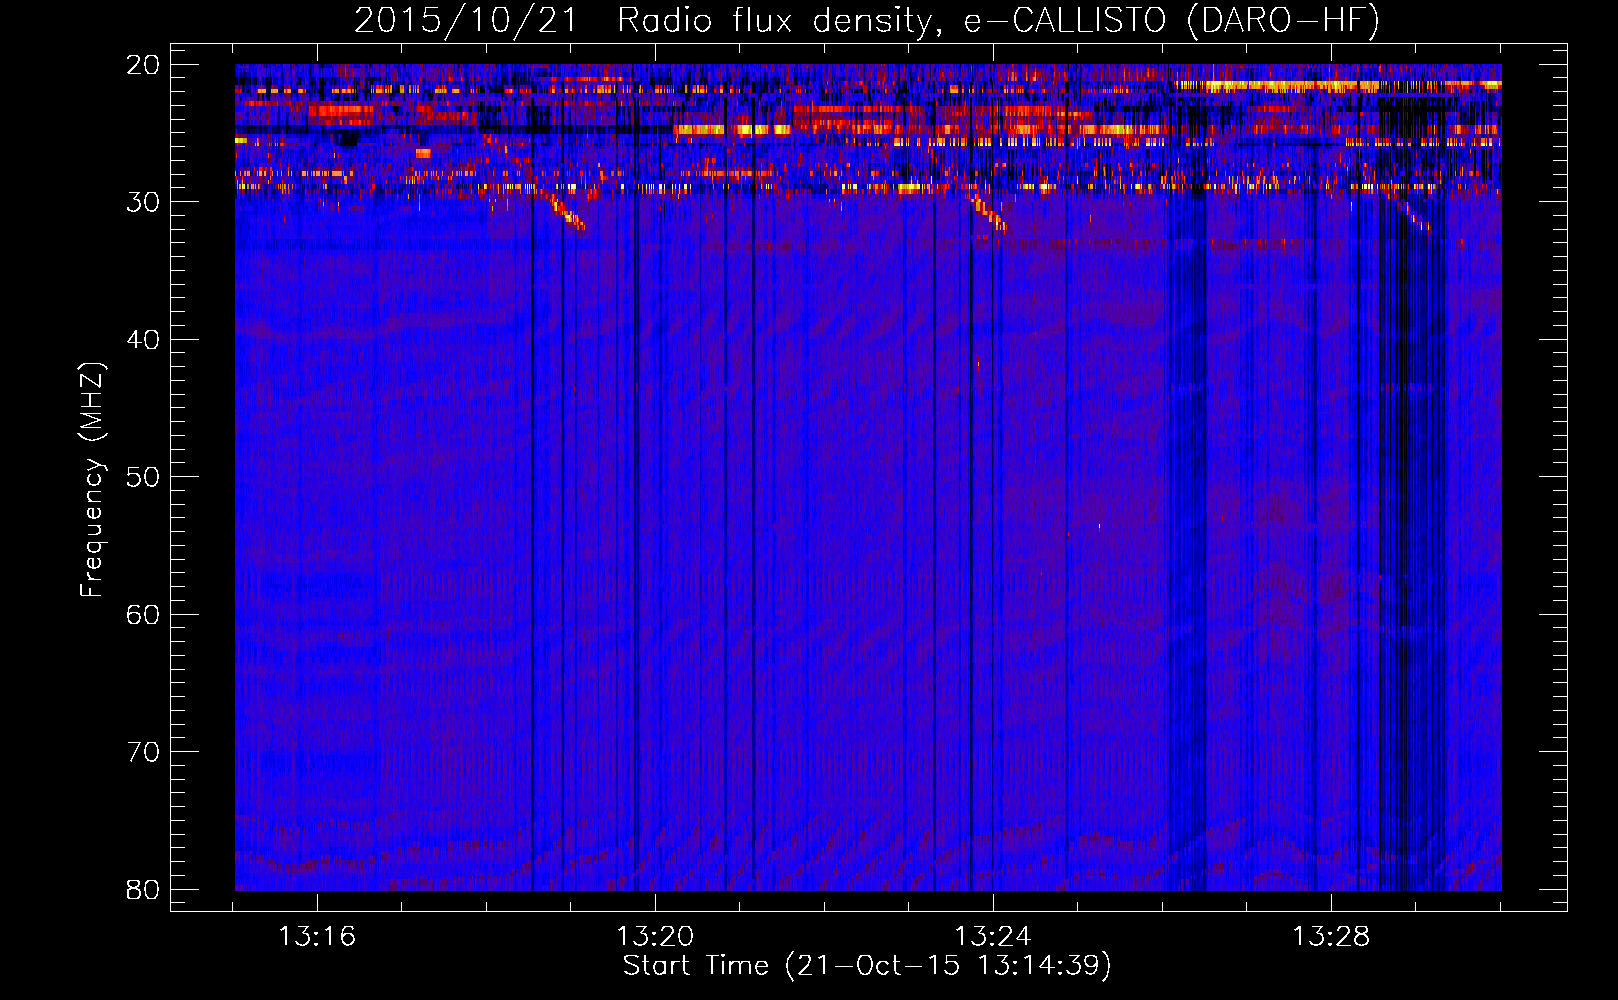
Task: Click the 13:20 time tick label
Action: (655, 937)
